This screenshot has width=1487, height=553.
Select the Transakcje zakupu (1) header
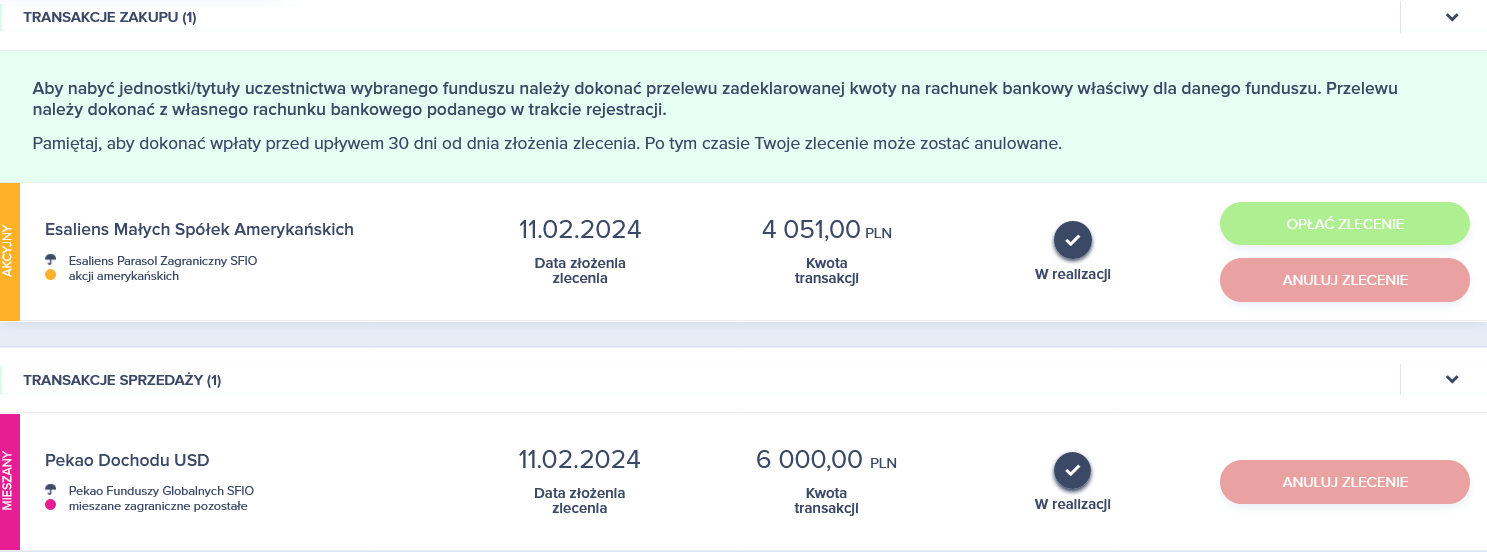click(110, 17)
